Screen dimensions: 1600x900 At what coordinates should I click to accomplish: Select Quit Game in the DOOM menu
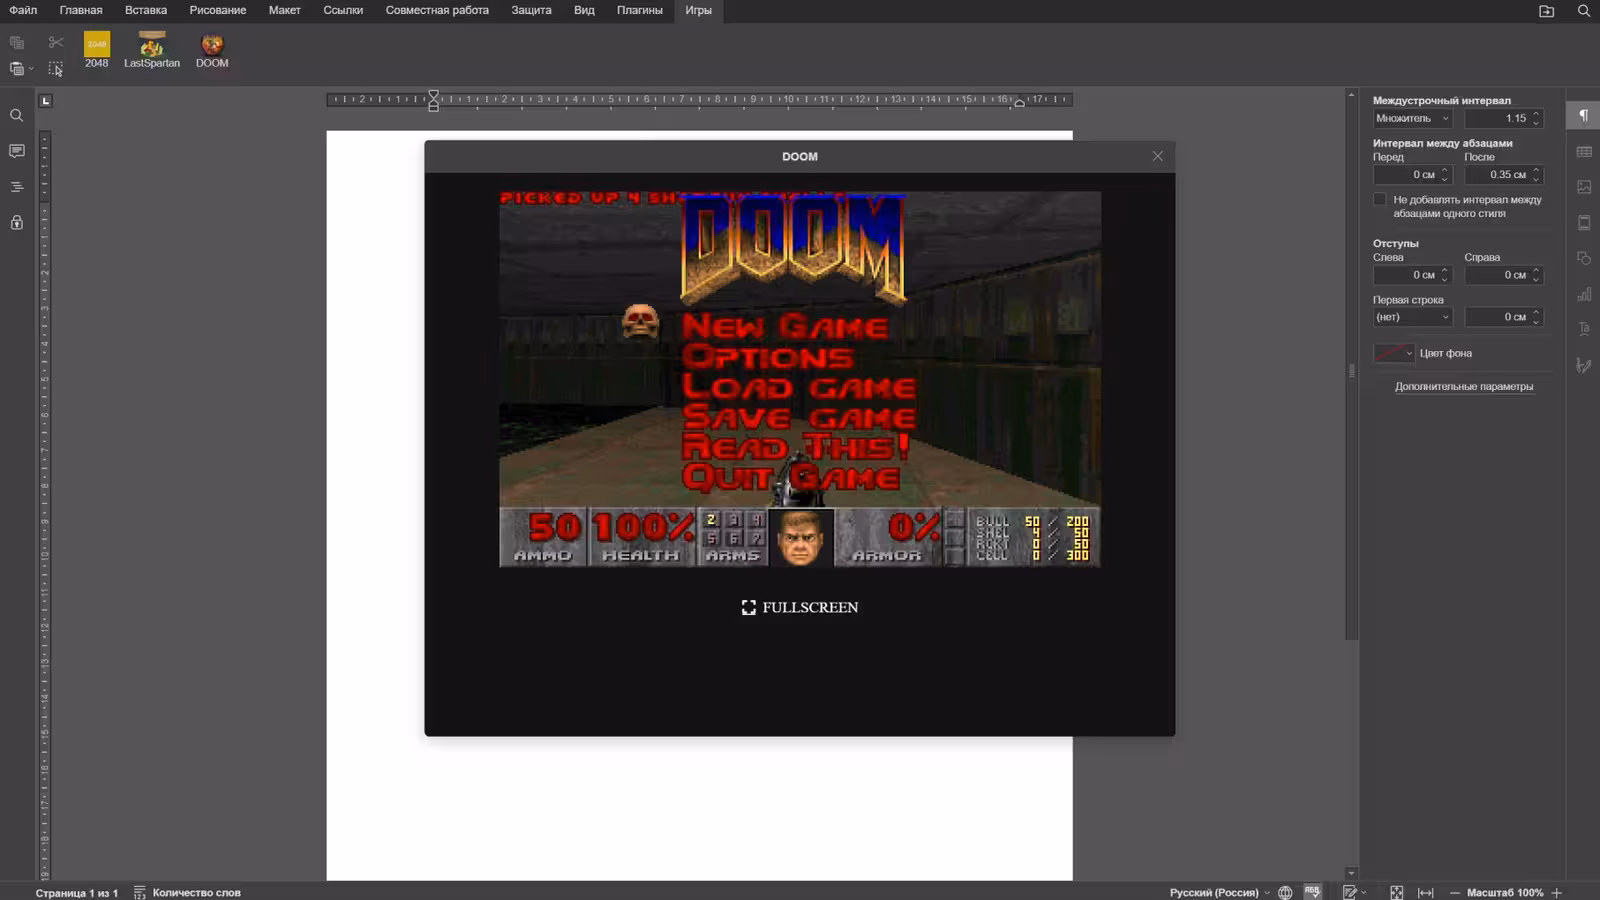tap(791, 477)
